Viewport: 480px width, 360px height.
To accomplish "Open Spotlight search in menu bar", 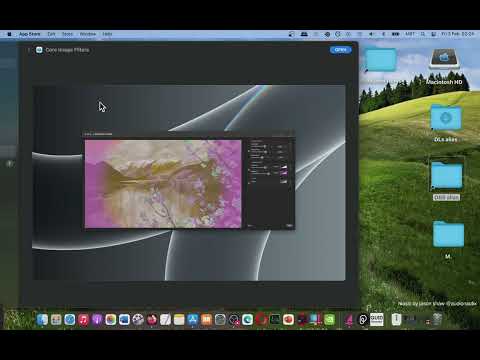I will pos(423,34).
